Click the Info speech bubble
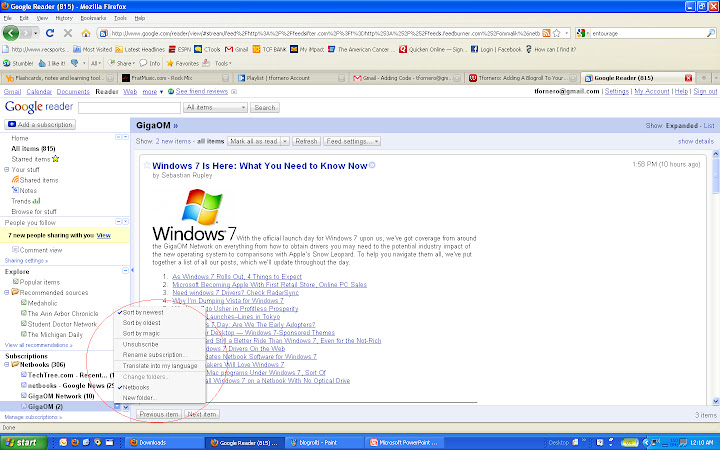 point(150,63)
